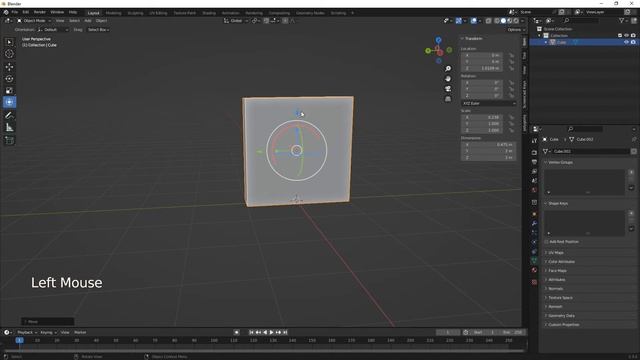Jump to the timeline start frame
Image resolution: width=640 pixels, height=360 pixels.
coord(251,332)
